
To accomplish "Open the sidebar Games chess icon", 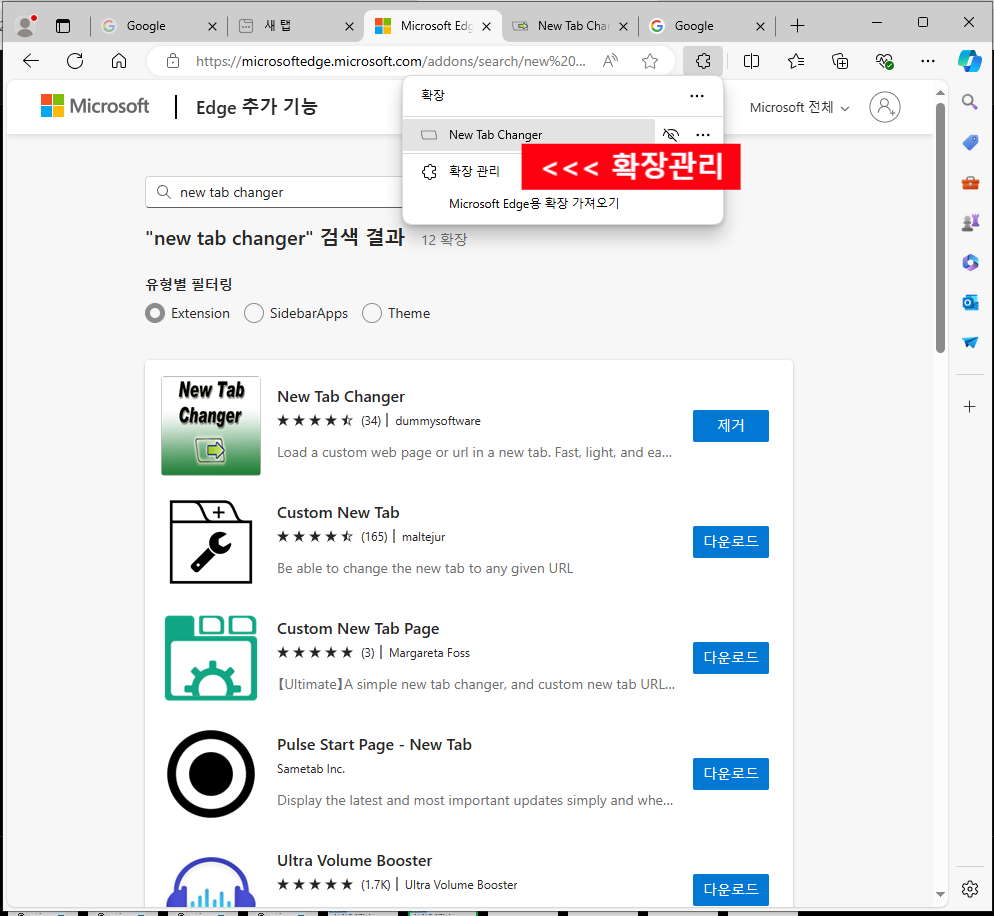I will click(969, 223).
